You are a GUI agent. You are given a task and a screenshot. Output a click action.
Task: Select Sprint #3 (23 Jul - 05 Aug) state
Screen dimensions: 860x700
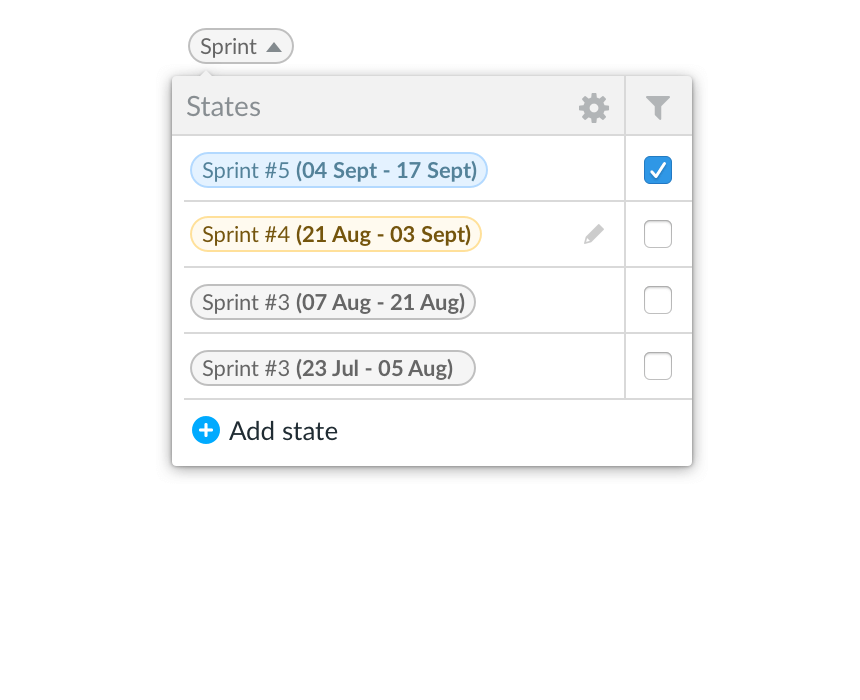[332, 368]
